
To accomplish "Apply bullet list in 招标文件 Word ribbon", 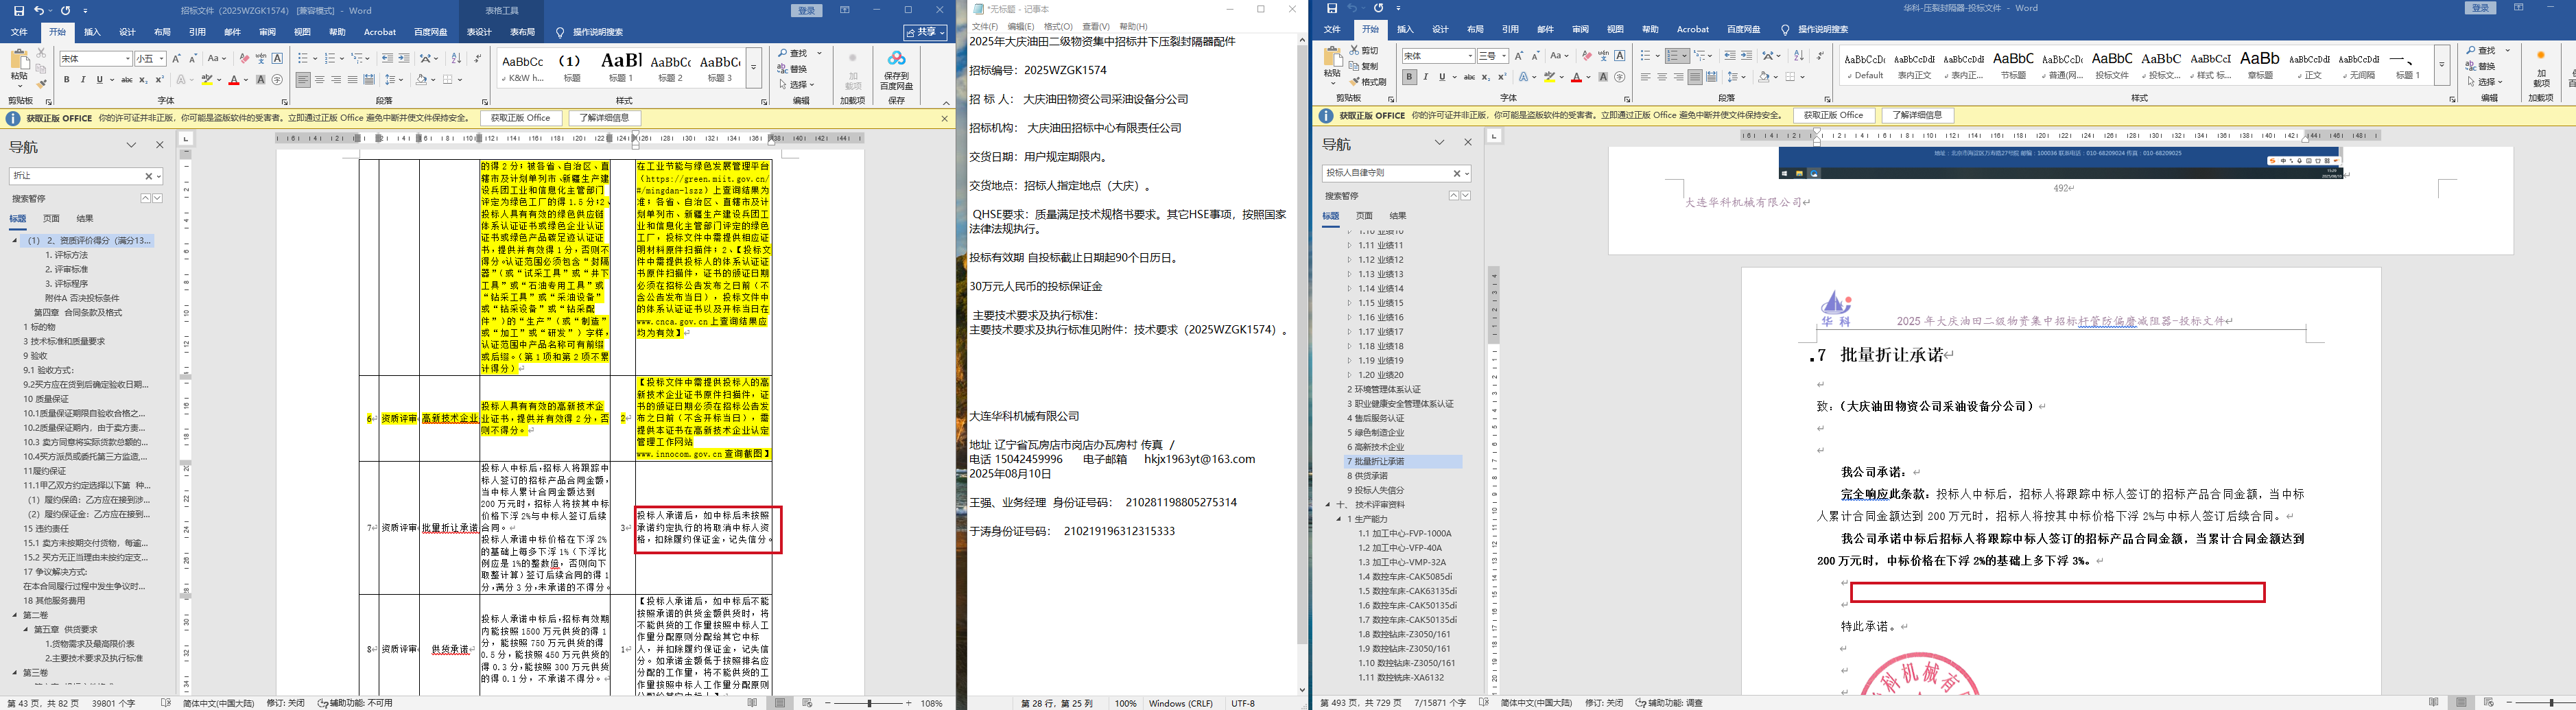I will (x=303, y=59).
